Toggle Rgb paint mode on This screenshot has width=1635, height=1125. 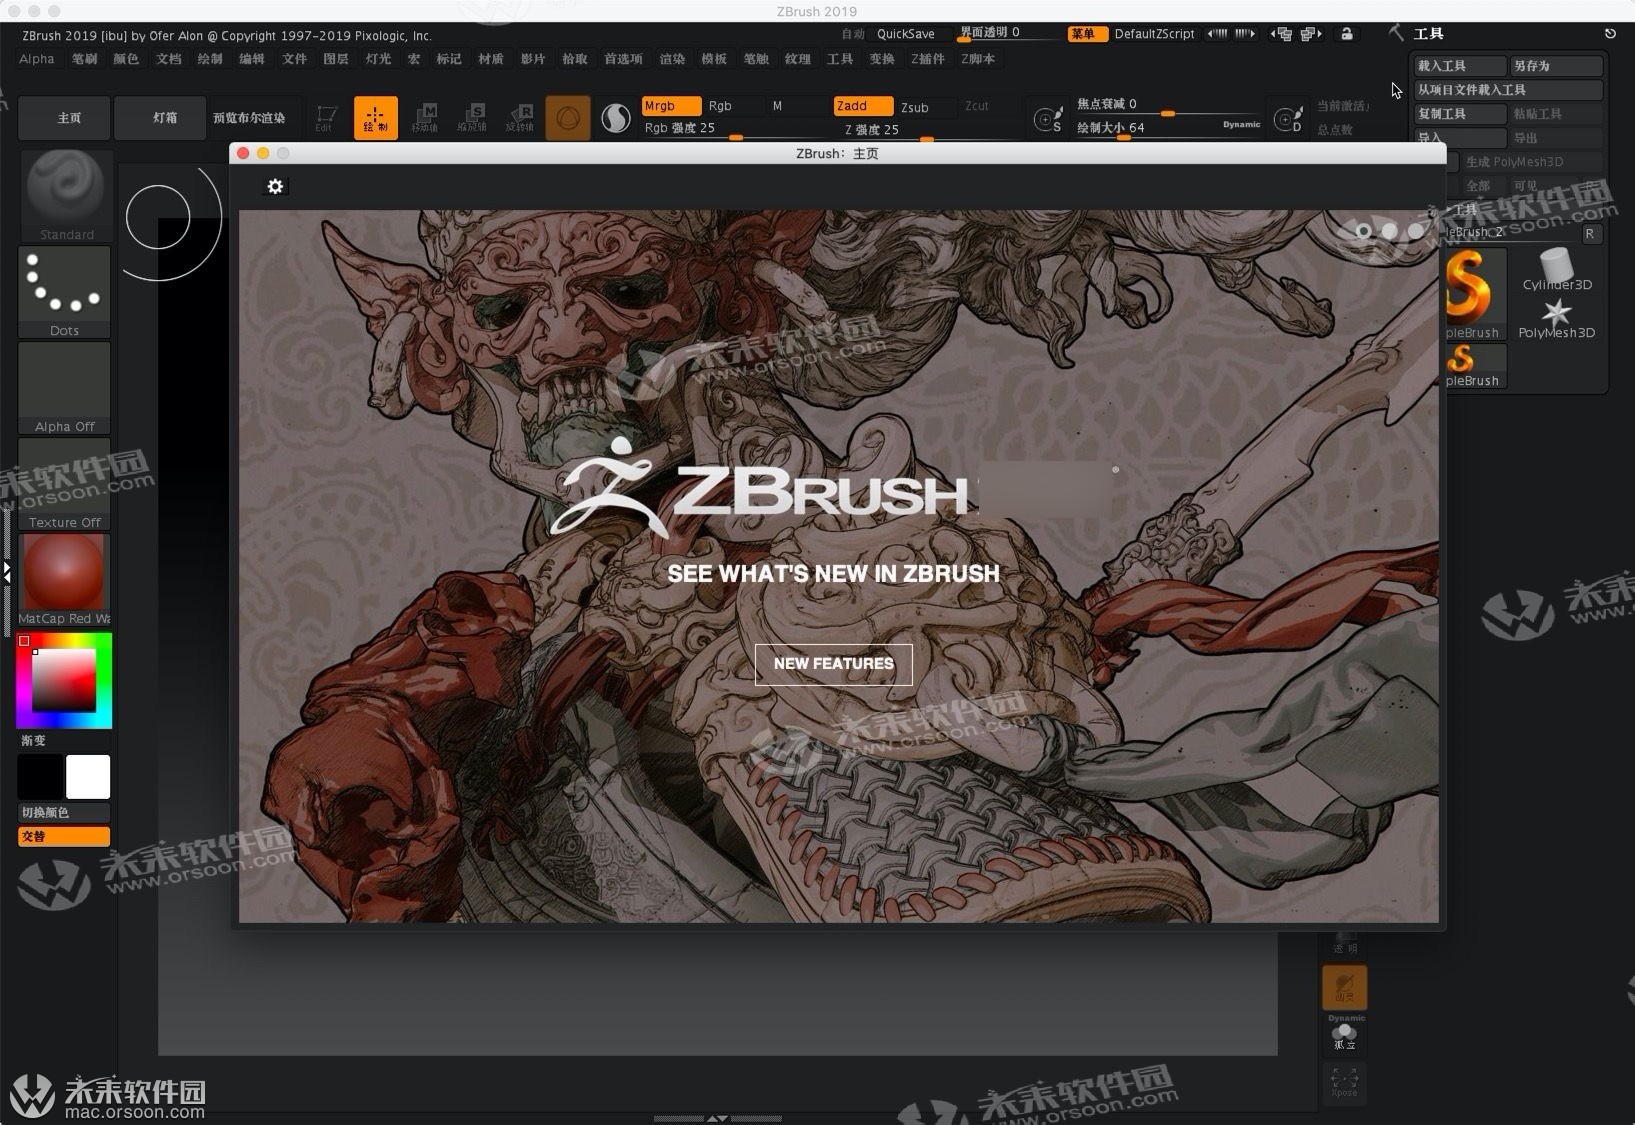click(722, 105)
